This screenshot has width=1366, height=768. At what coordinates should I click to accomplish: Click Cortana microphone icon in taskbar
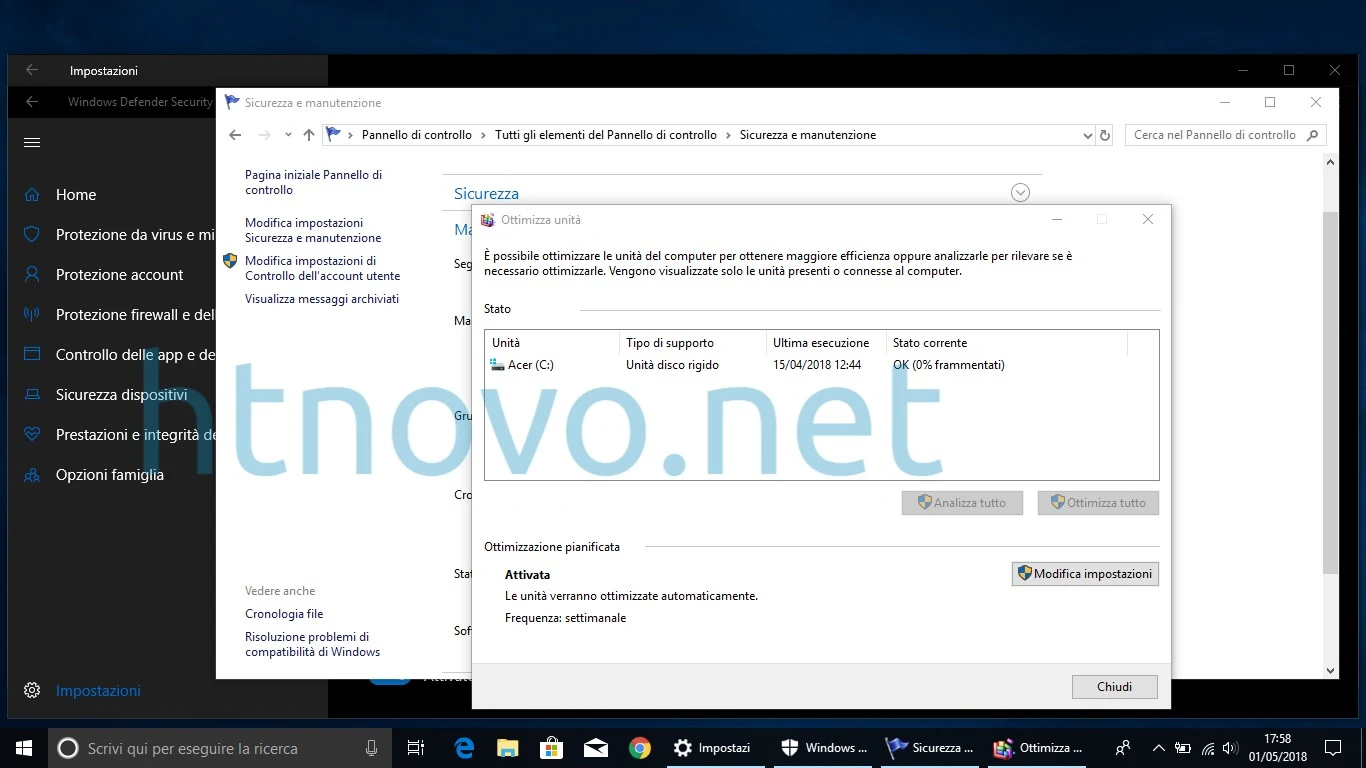[372, 748]
